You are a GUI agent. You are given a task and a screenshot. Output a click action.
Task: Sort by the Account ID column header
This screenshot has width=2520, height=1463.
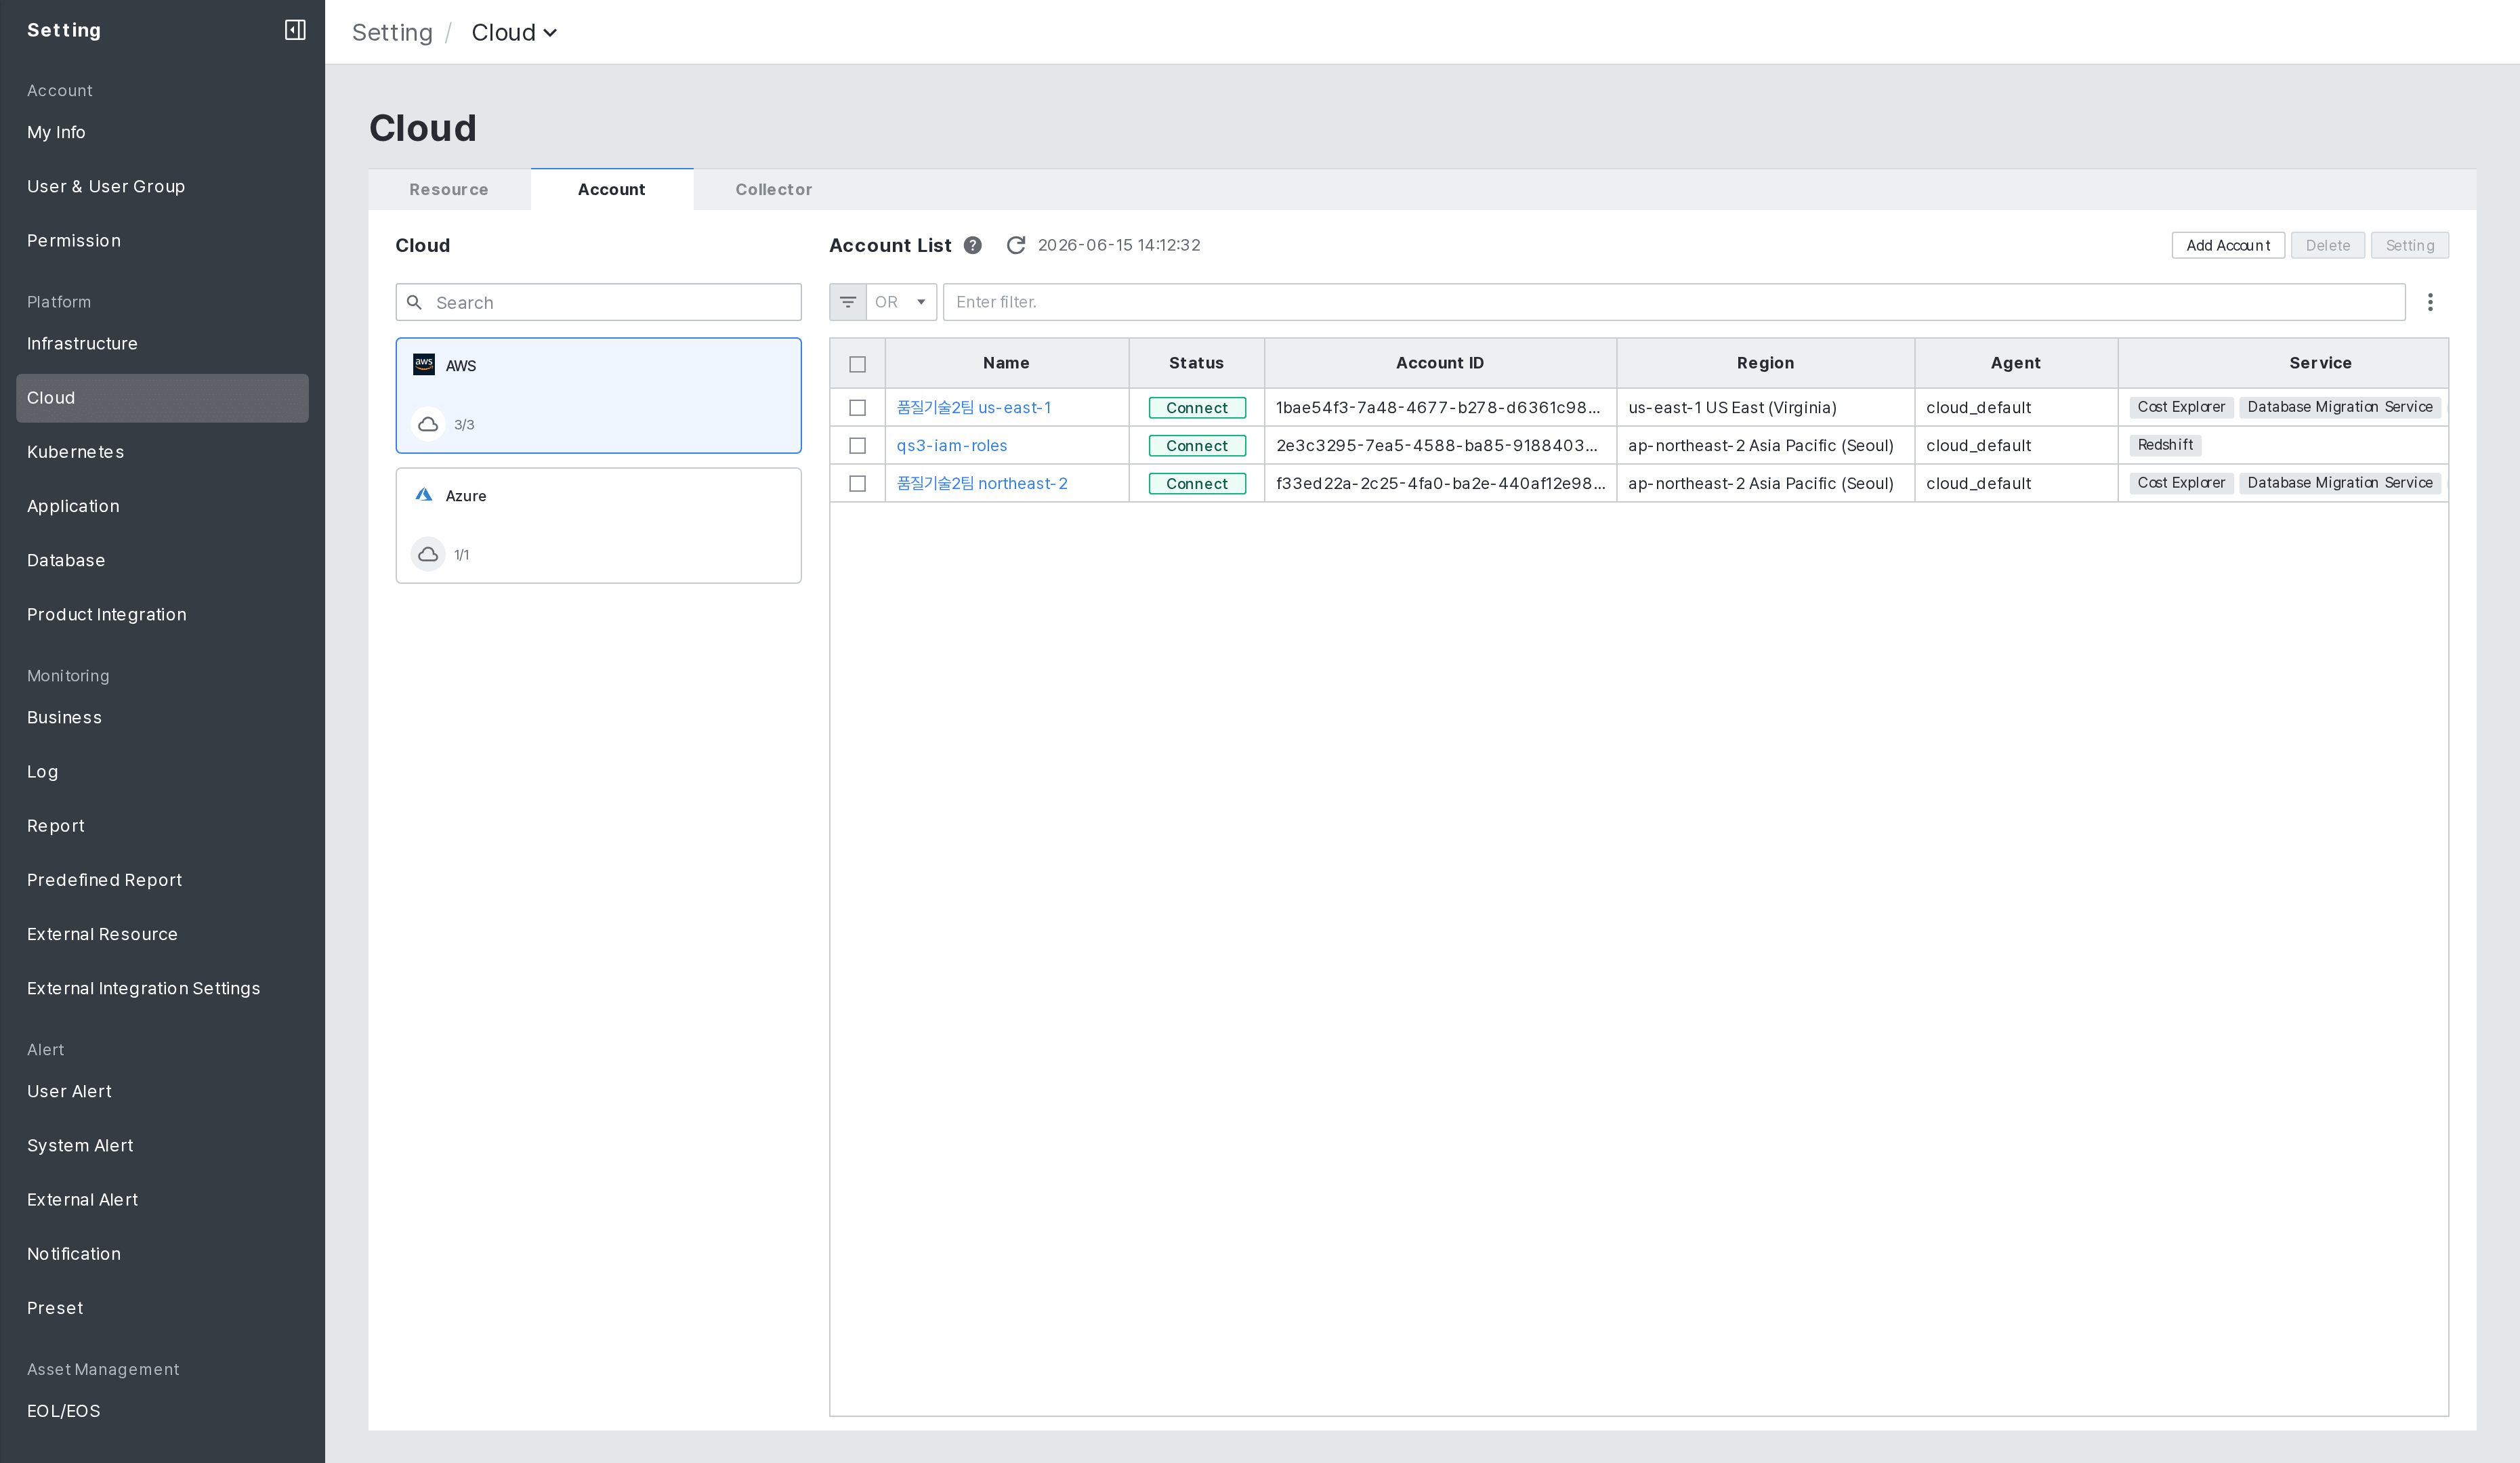pos(1440,363)
